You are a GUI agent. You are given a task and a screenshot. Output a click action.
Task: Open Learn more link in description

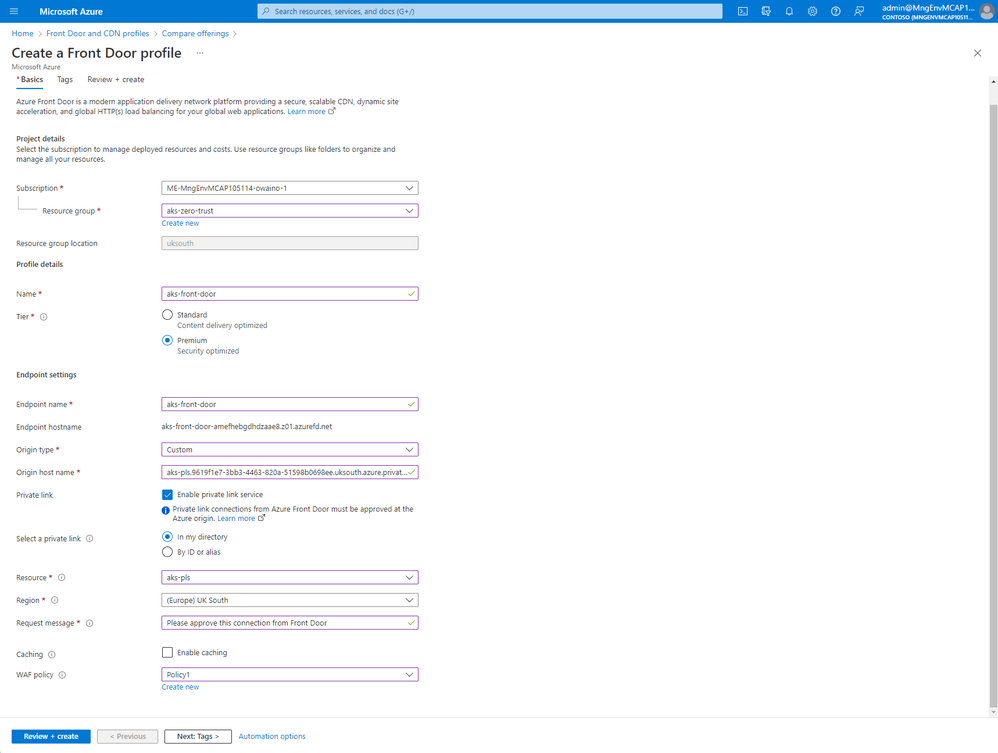(306, 111)
